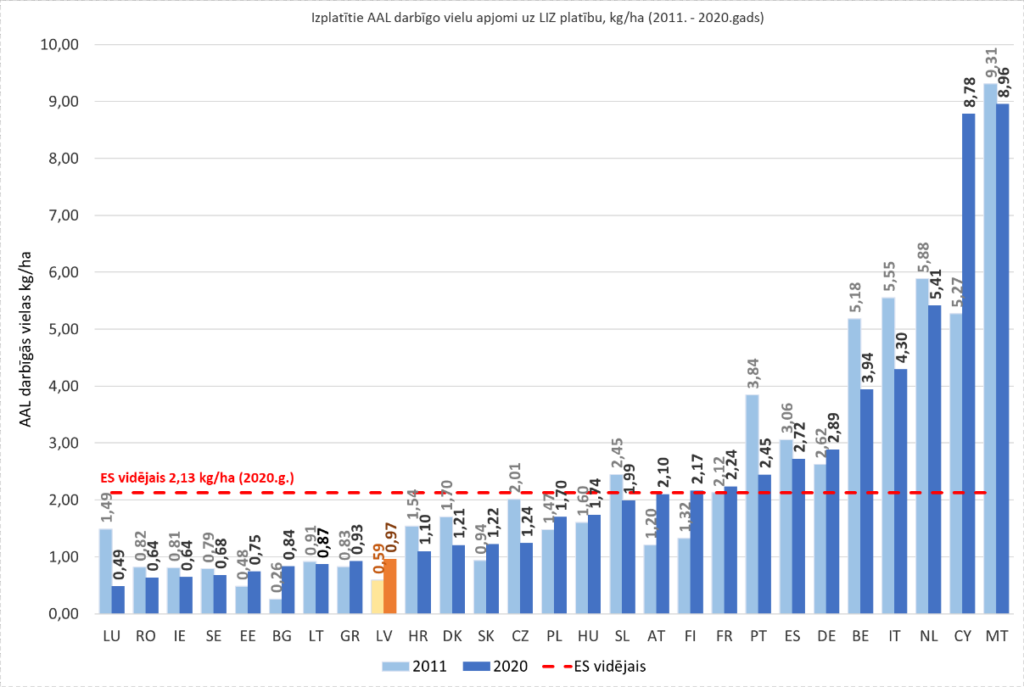Click the red ES vidējais 2,13 kg/ha annotation
Image resolution: width=1024 pixels, height=687 pixels.
(197, 478)
